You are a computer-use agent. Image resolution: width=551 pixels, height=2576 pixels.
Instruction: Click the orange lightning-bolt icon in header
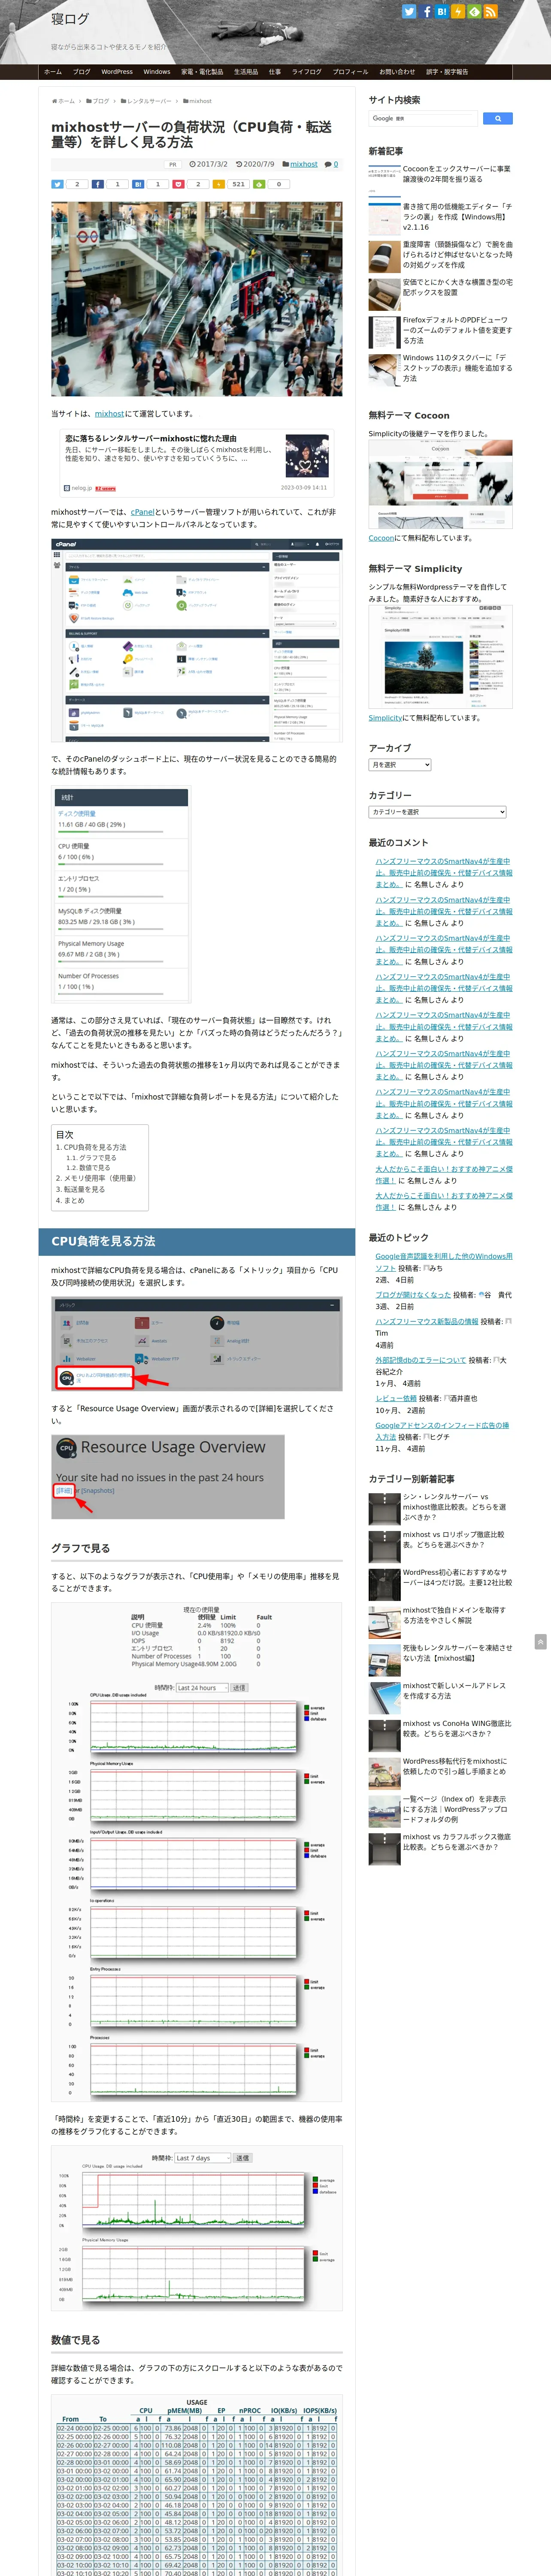coord(457,12)
